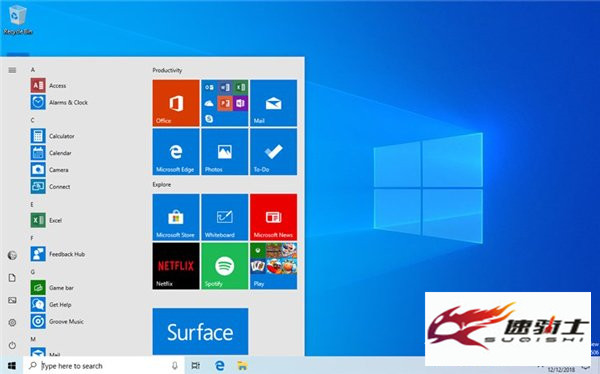Launch Alarms & Clock
The image size is (600, 374).
point(59,103)
